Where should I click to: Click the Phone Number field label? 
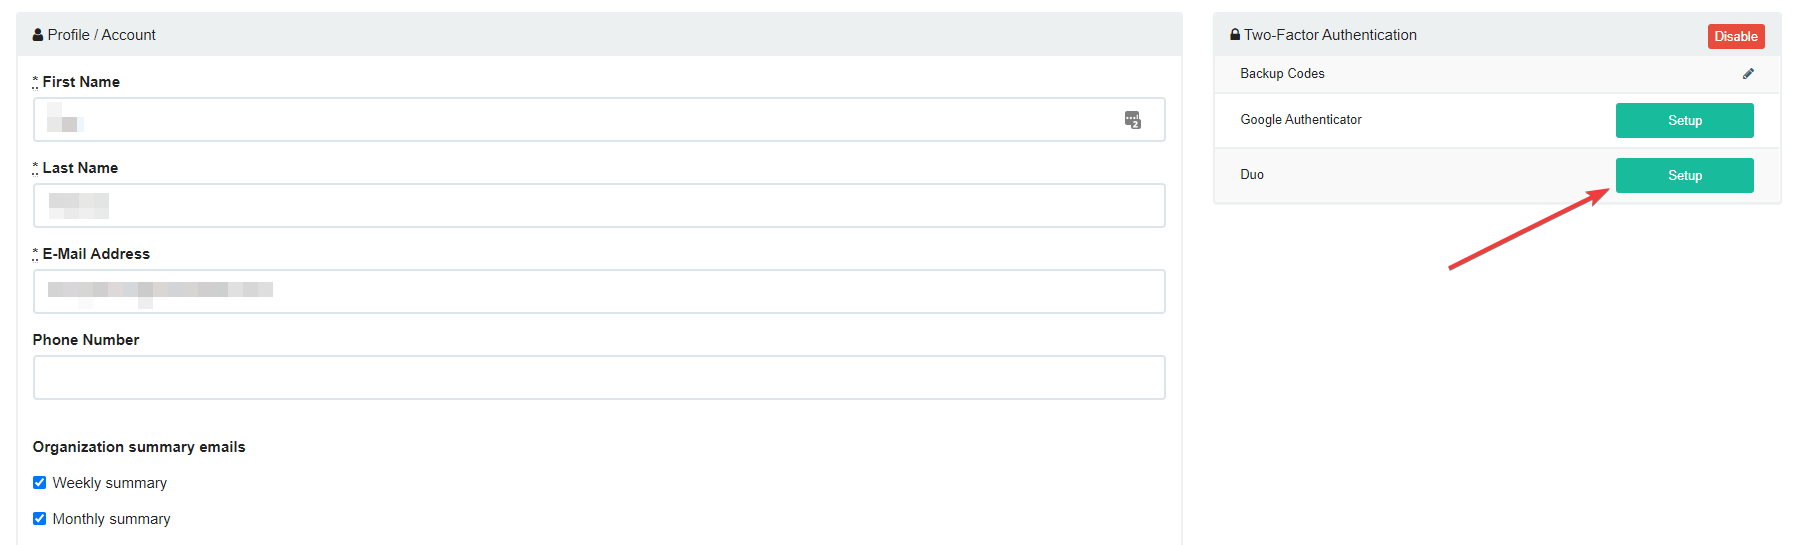click(x=86, y=340)
